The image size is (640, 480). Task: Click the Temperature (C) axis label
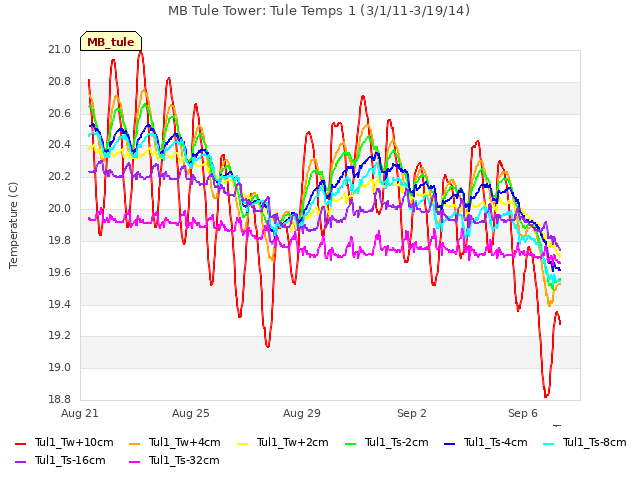13,225
